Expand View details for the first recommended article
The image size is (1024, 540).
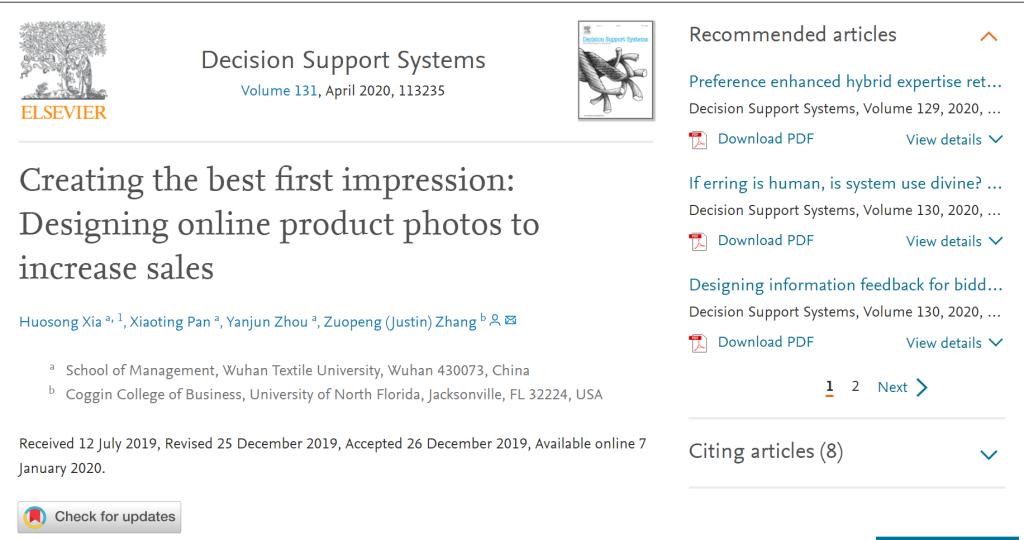tap(953, 140)
